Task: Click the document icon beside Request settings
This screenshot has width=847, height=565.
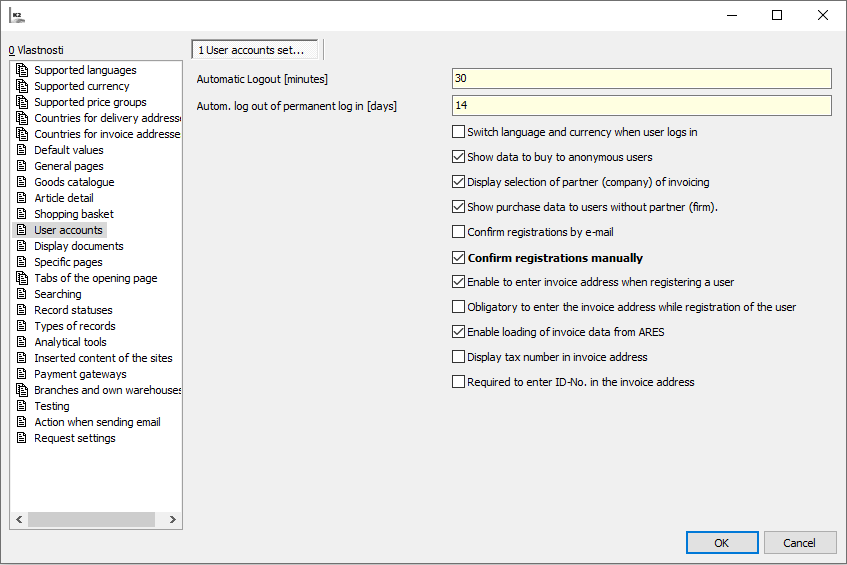Action: (22, 438)
